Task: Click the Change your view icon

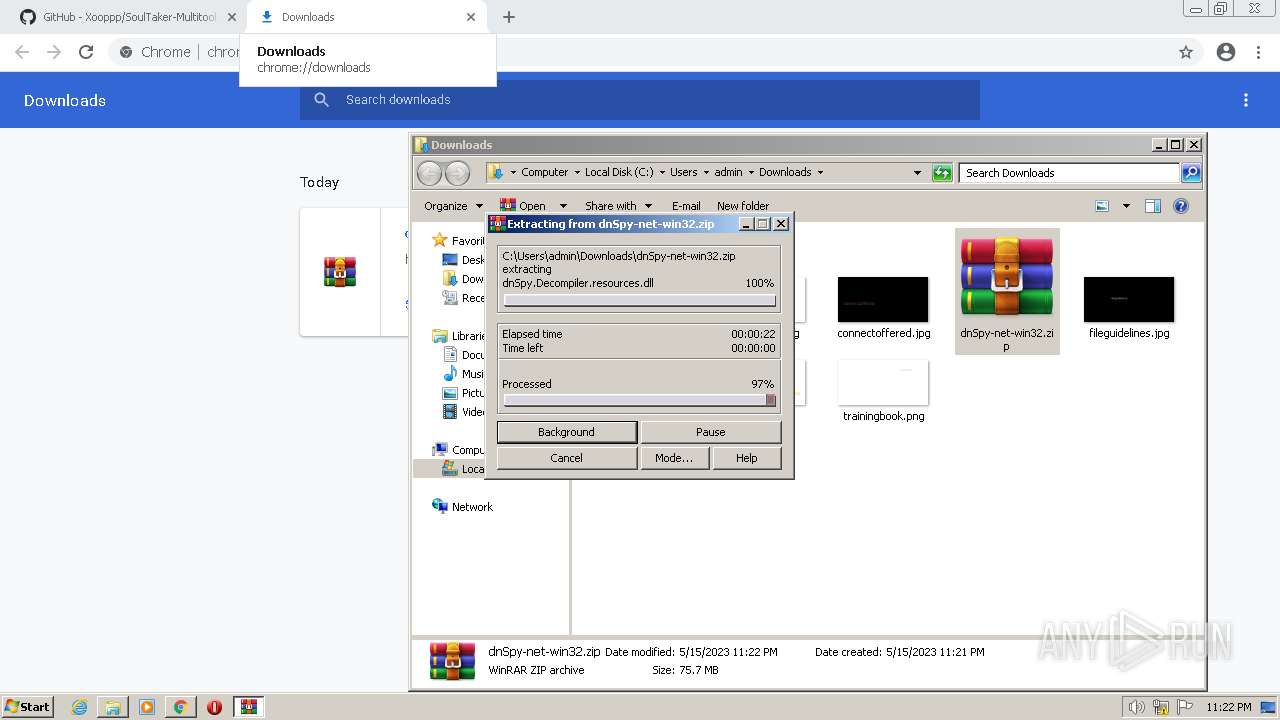Action: (1102, 206)
